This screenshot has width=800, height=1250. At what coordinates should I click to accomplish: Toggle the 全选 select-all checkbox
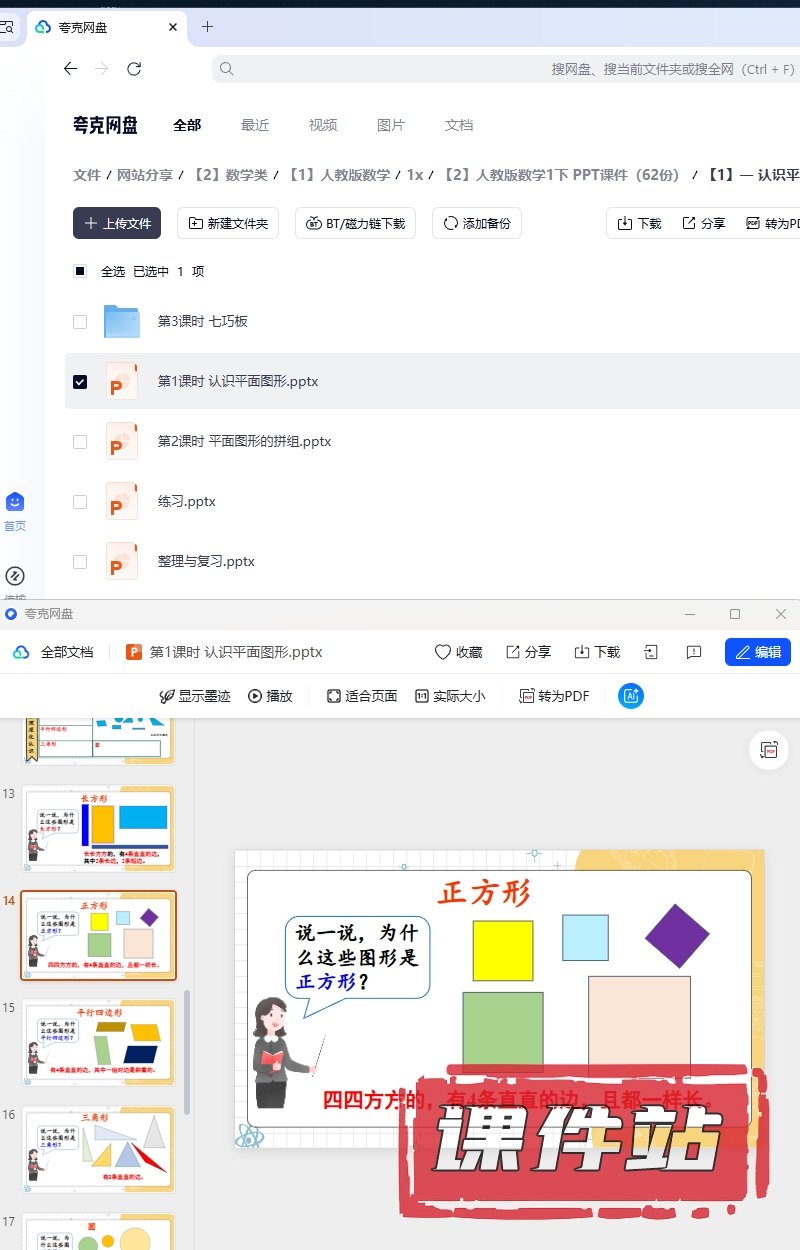(80, 271)
